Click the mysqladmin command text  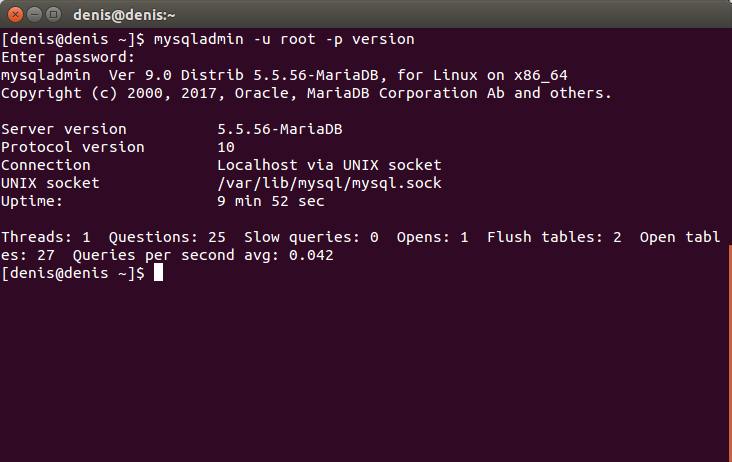click(x=284, y=39)
